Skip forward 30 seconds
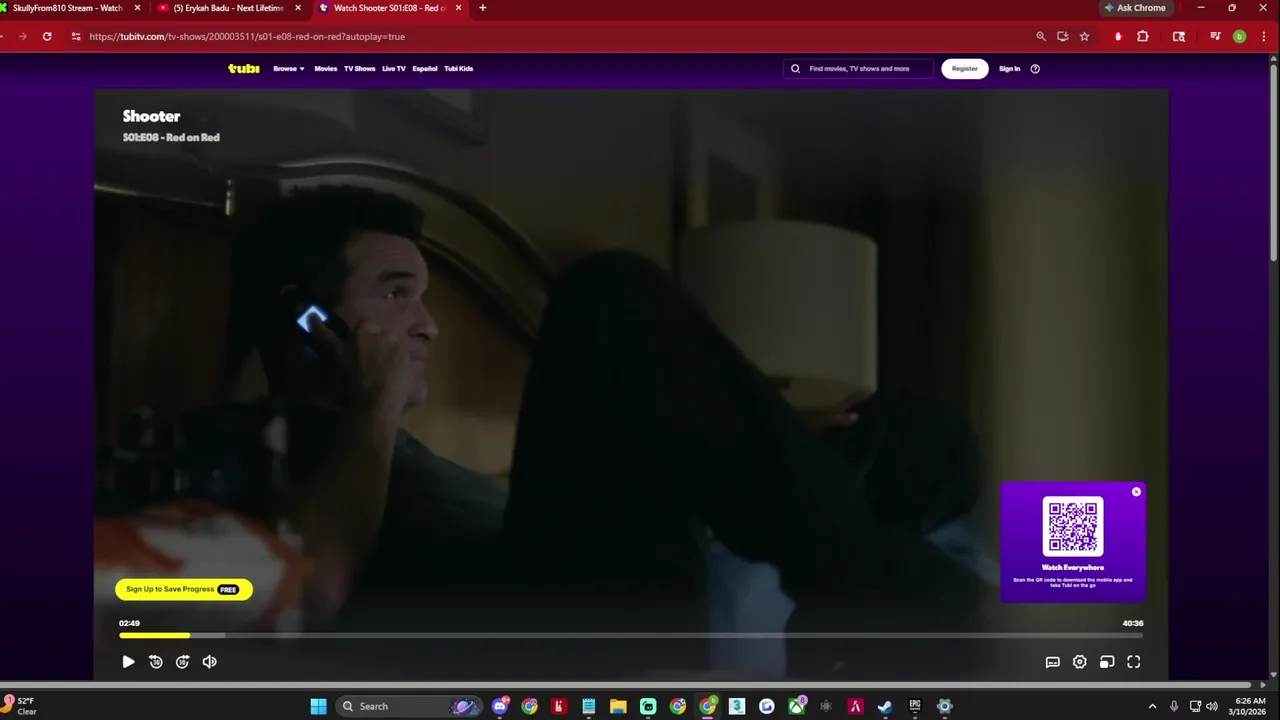 click(183, 662)
